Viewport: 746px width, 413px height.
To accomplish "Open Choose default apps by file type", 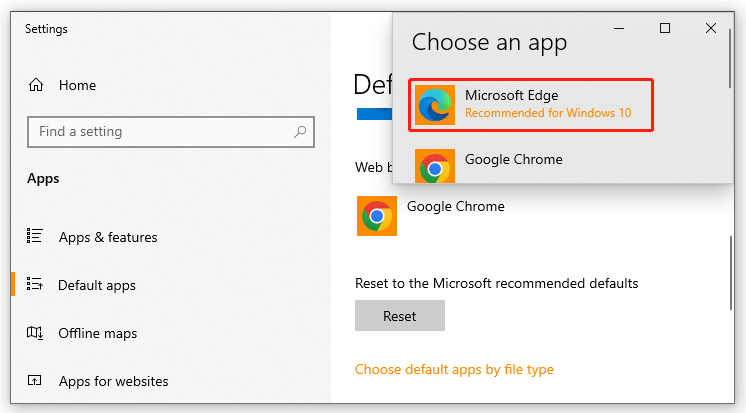I will pyautogui.click(x=454, y=370).
